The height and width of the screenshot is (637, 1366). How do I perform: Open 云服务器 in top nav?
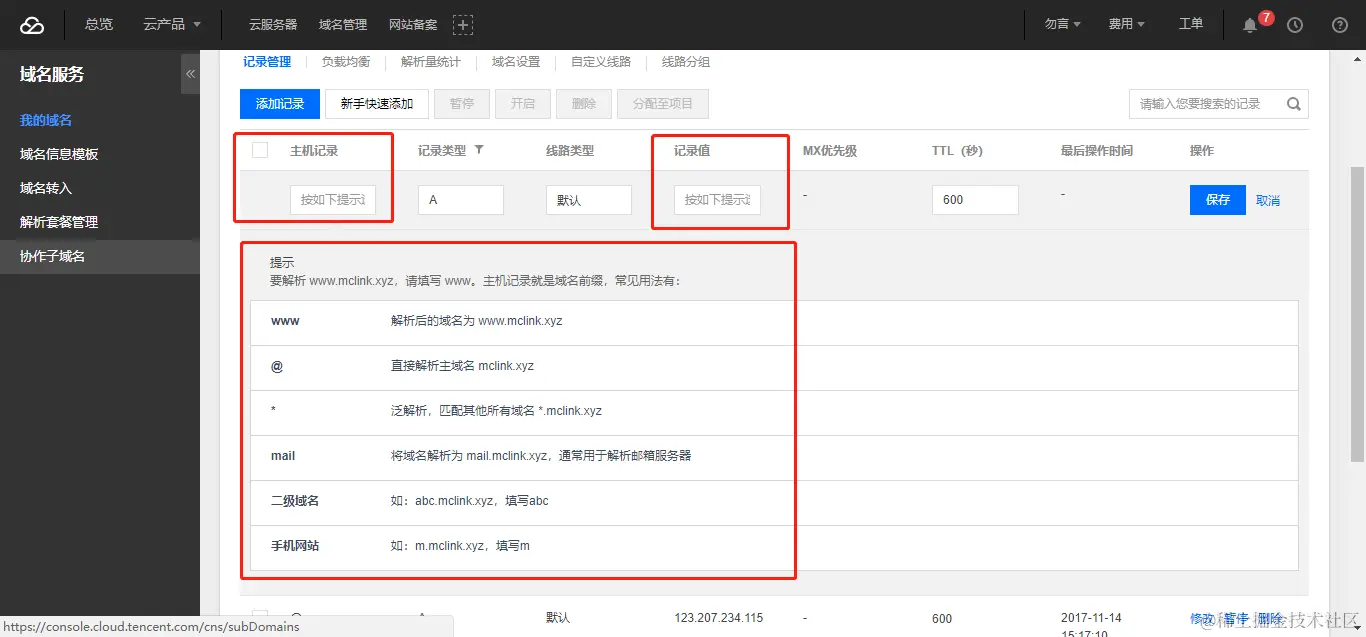point(273,24)
